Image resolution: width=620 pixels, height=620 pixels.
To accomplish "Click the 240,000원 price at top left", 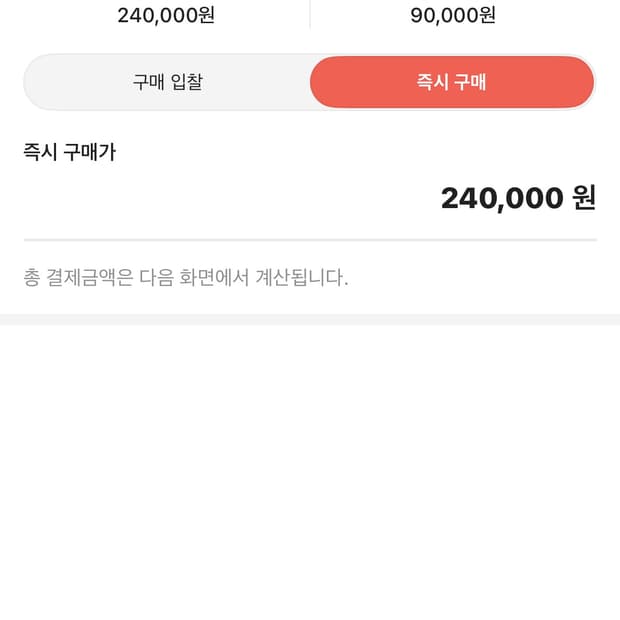I will [166, 15].
